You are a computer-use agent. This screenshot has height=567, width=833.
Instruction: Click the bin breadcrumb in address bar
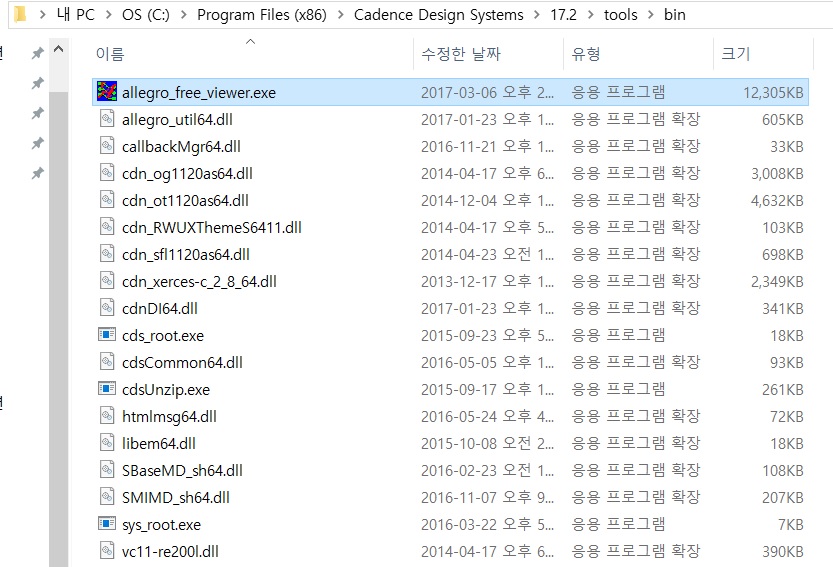[675, 15]
